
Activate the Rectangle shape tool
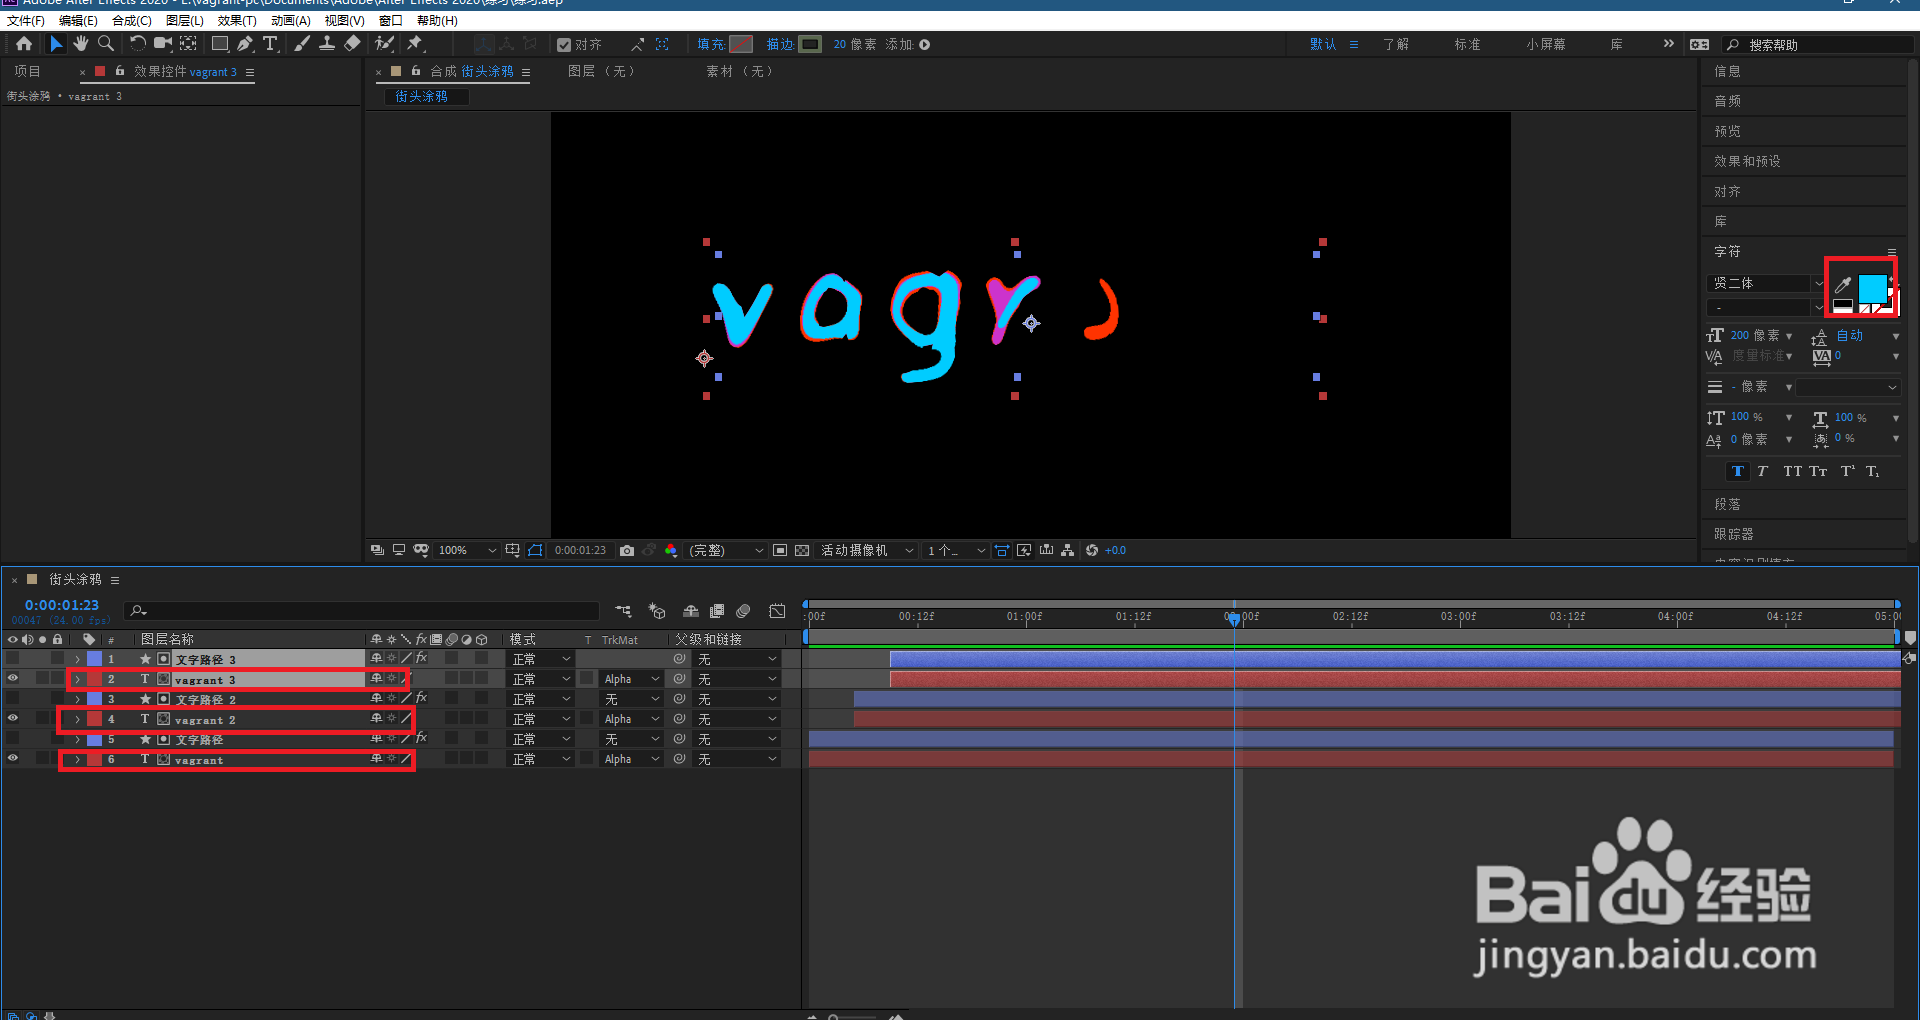(220, 44)
